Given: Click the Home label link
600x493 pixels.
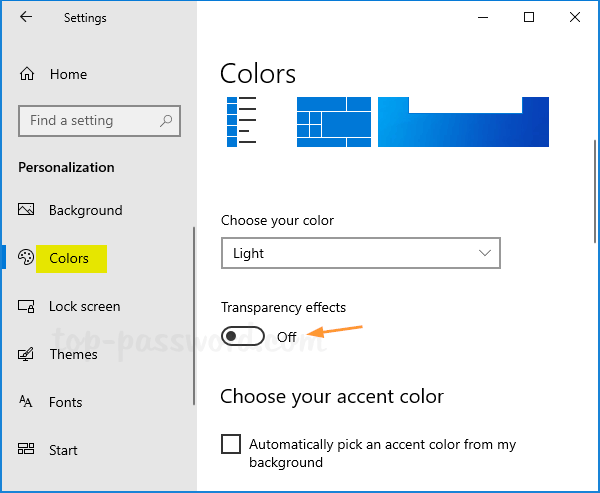Looking at the screenshot, I should tap(68, 74).
